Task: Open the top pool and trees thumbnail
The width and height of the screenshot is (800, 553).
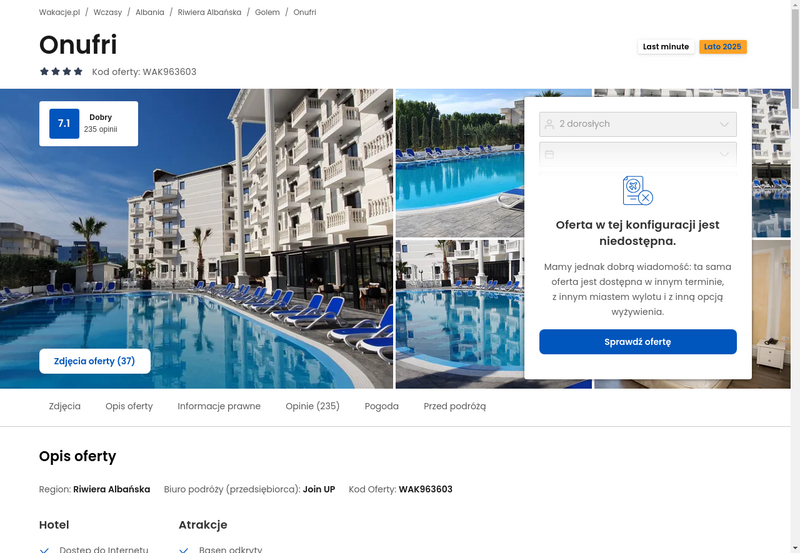Action: coord(459,163)
